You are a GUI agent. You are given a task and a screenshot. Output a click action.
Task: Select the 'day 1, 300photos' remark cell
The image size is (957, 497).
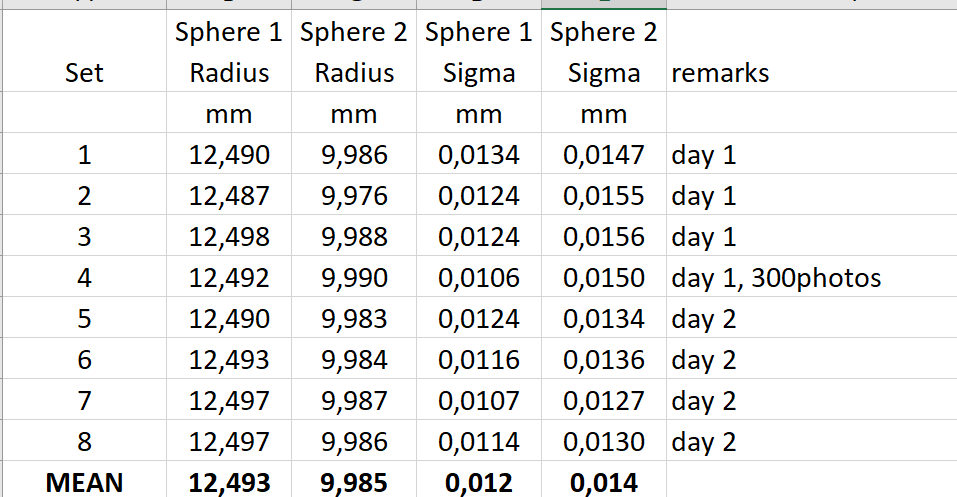click(x=776, y=278)
